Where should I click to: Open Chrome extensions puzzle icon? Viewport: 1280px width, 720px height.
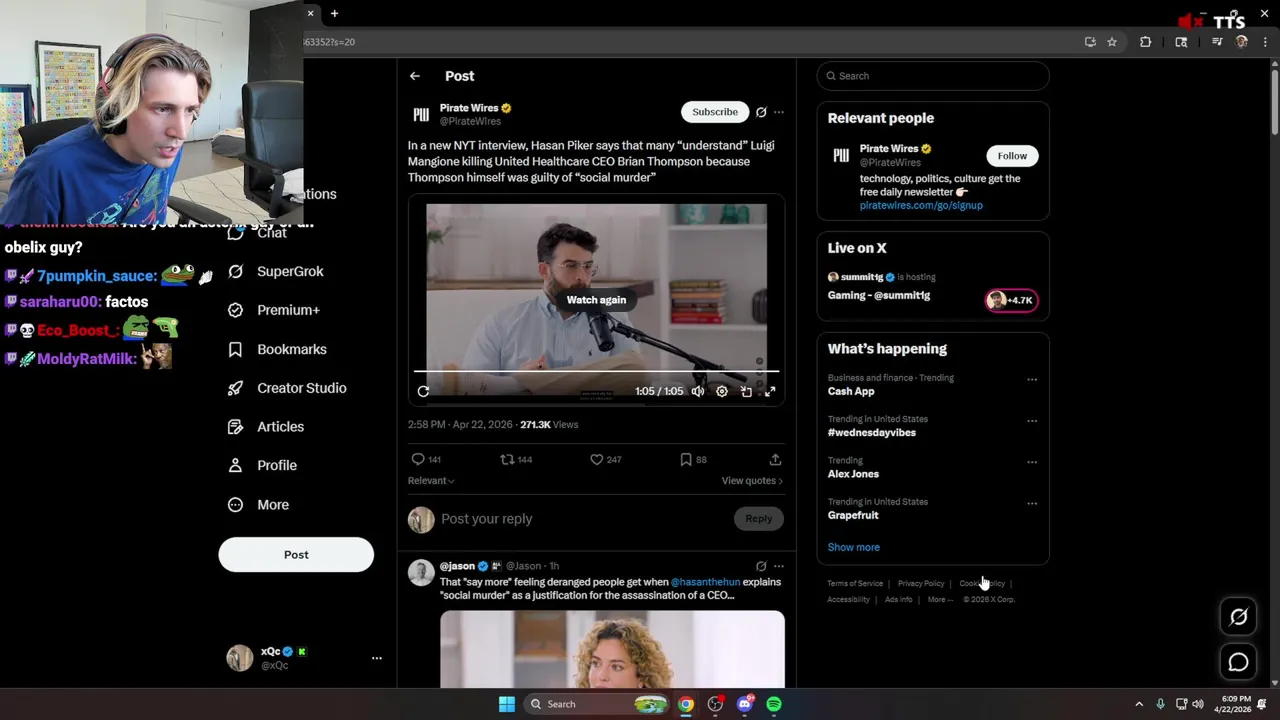(x=1146, y=42)
